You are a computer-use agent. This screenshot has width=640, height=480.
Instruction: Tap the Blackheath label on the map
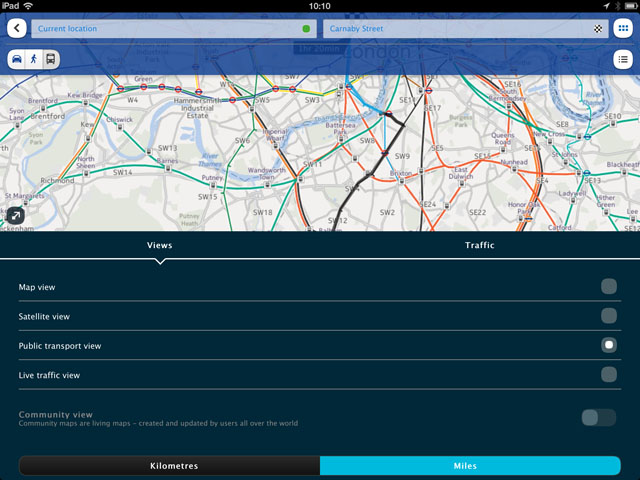click(623, 164)
